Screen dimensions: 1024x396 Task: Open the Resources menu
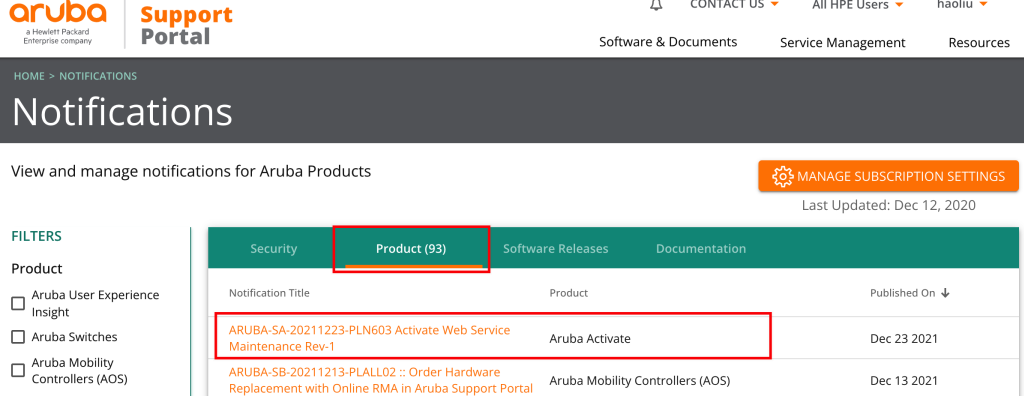(x=979, y=42)
